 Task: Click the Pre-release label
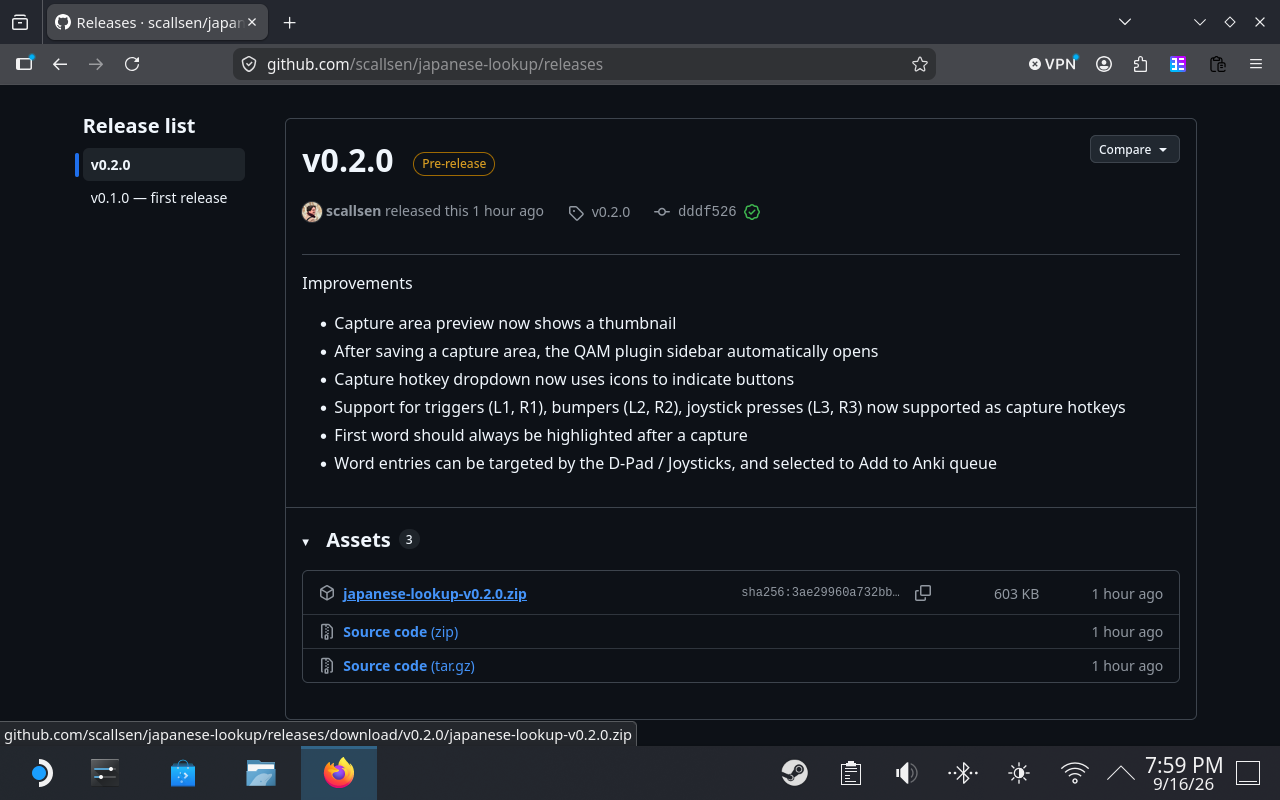pos(454,164)
